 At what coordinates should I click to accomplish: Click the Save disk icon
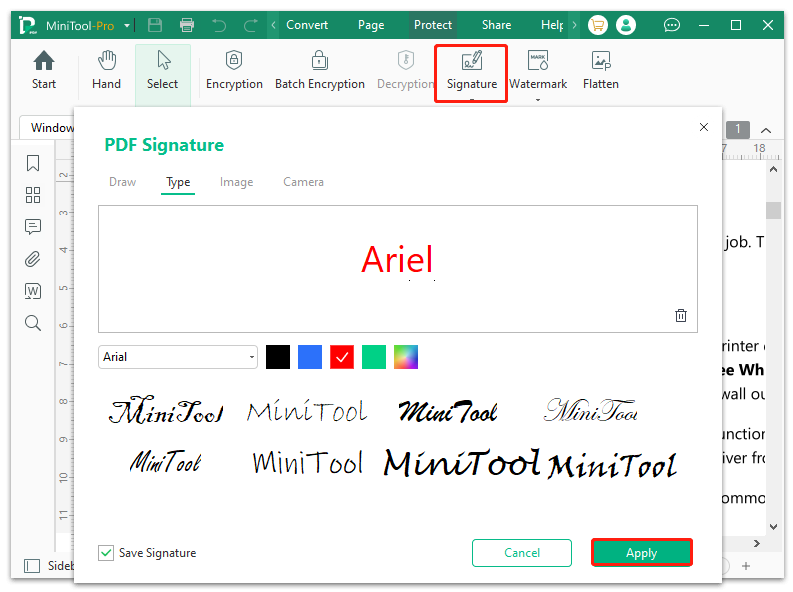pyautogui.click(x=155, y=25)
